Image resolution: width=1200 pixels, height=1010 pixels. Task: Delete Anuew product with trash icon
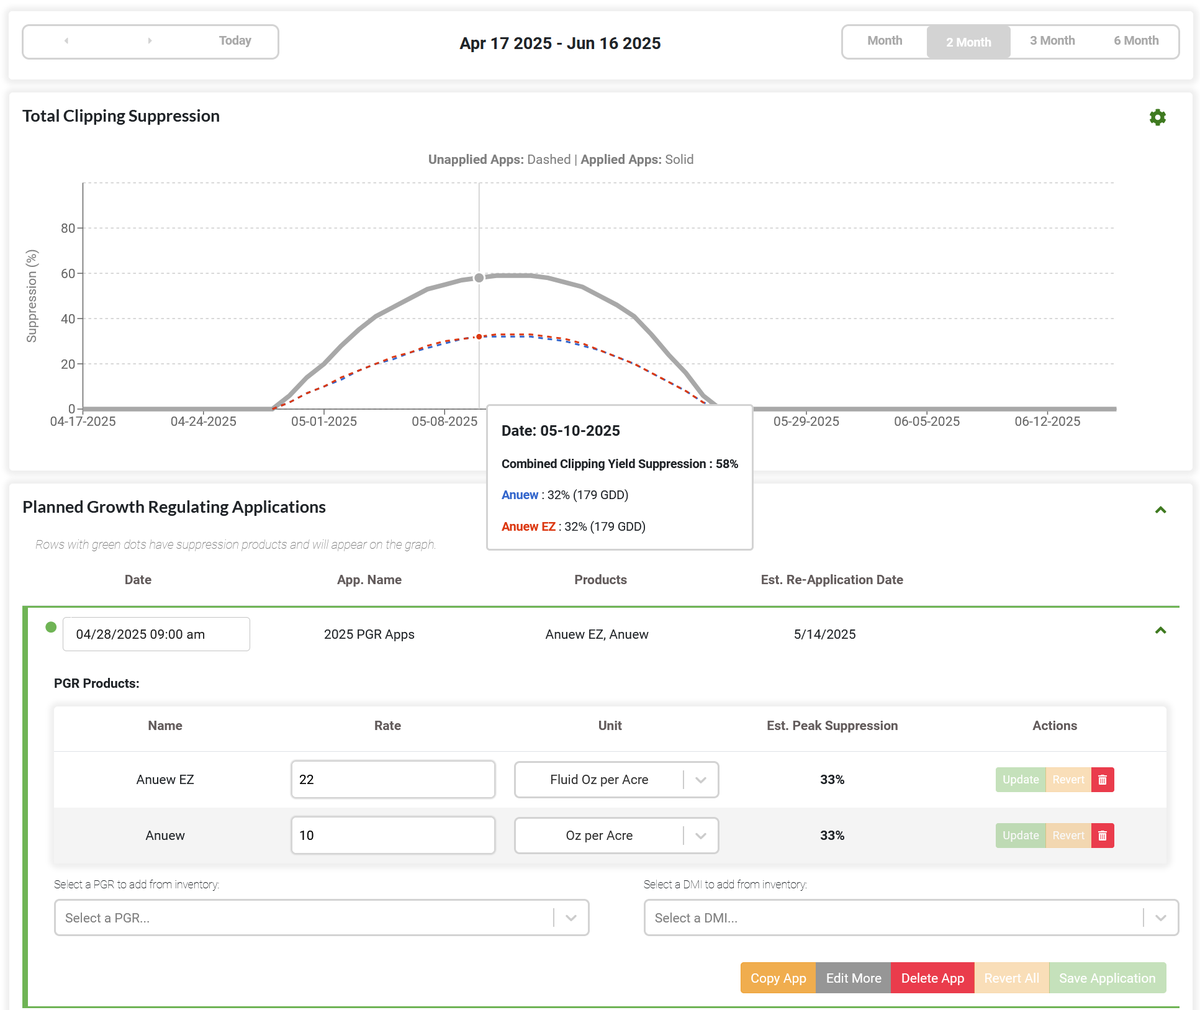pos(1102,836)
